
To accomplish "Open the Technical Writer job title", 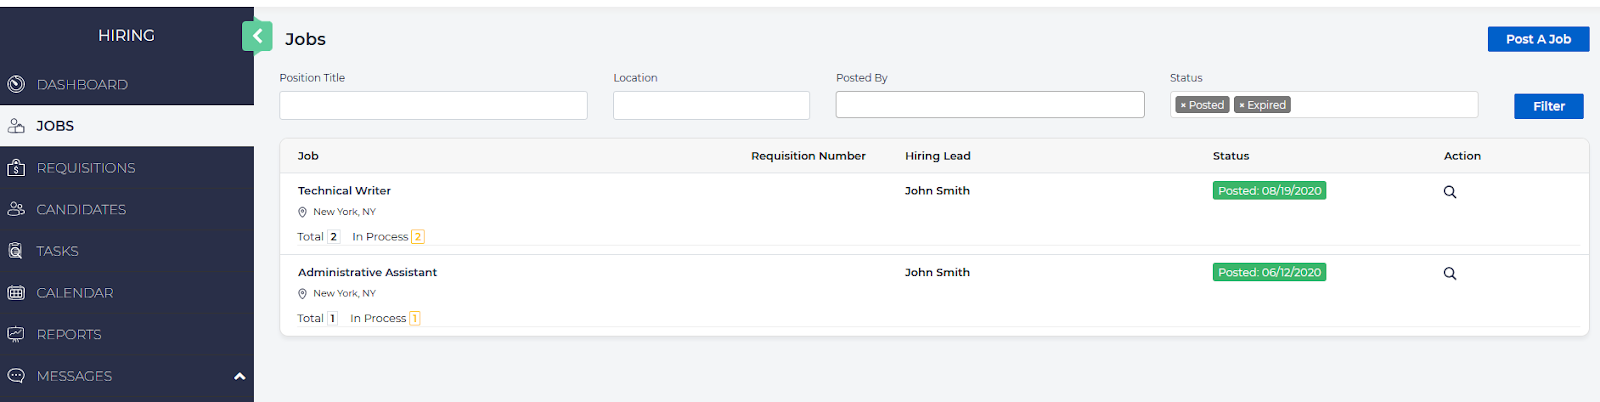I will point(344,191).
